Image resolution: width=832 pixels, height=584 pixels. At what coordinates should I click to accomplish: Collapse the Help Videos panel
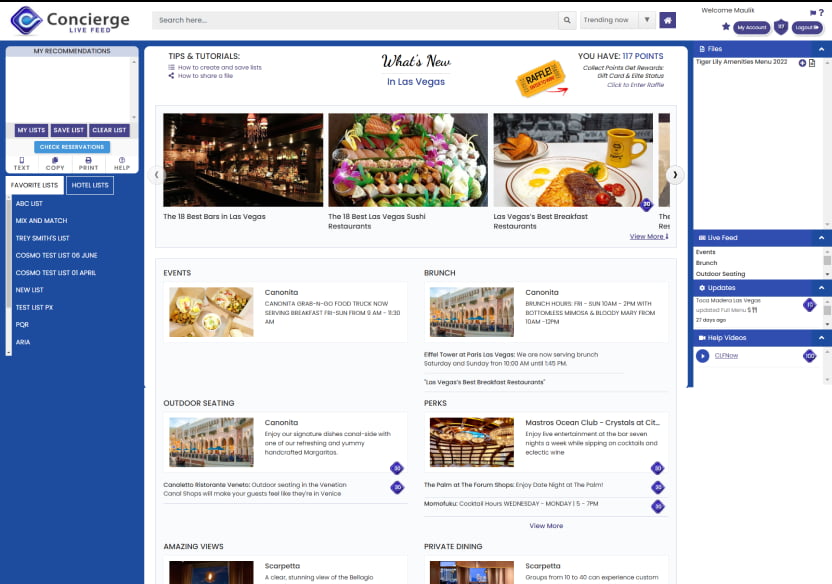point(821,338)
